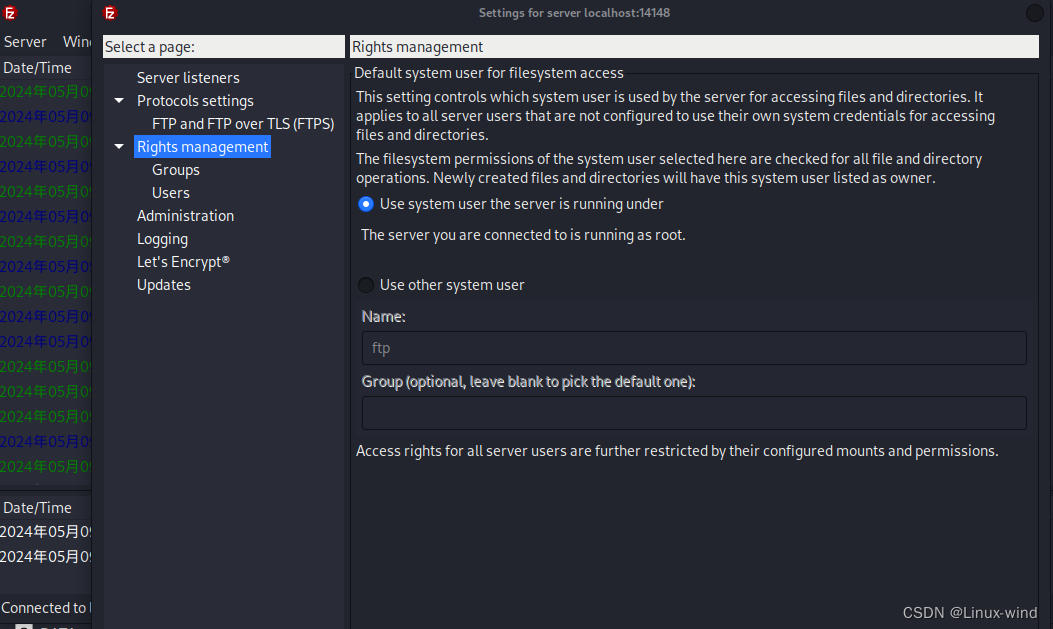Select Use system user the server is running under
Viewport: 1053px width, 629px height.
(x=366, y=204)
